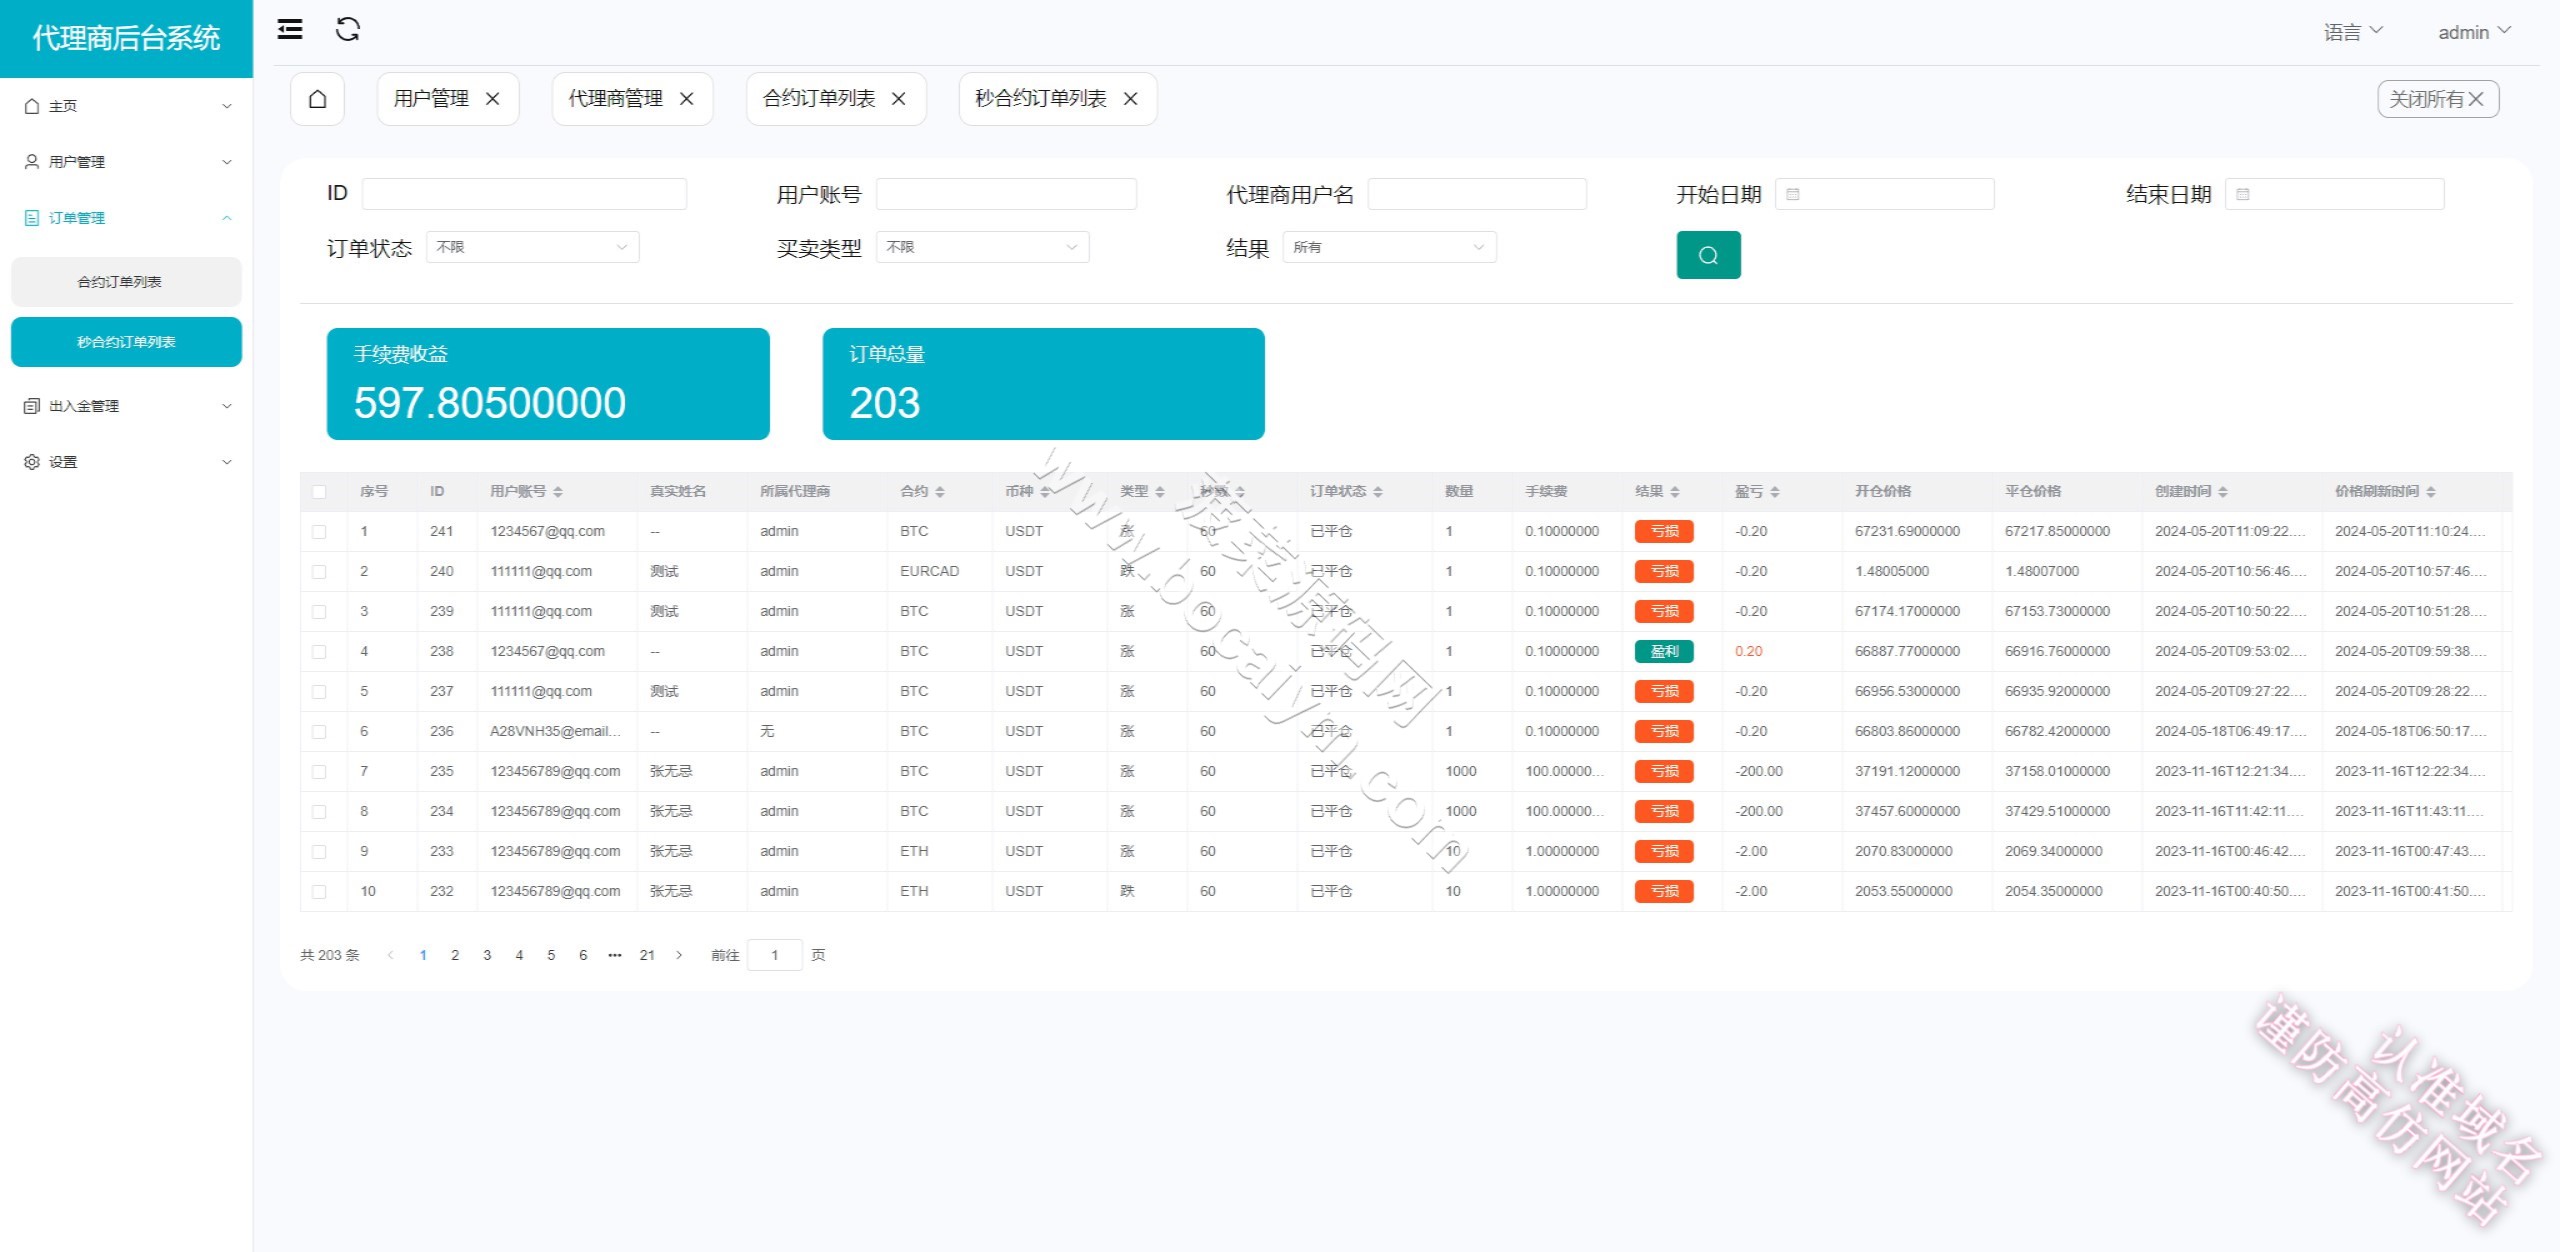
Task: Sort table by 结果 column
Action: [1675, 492]
